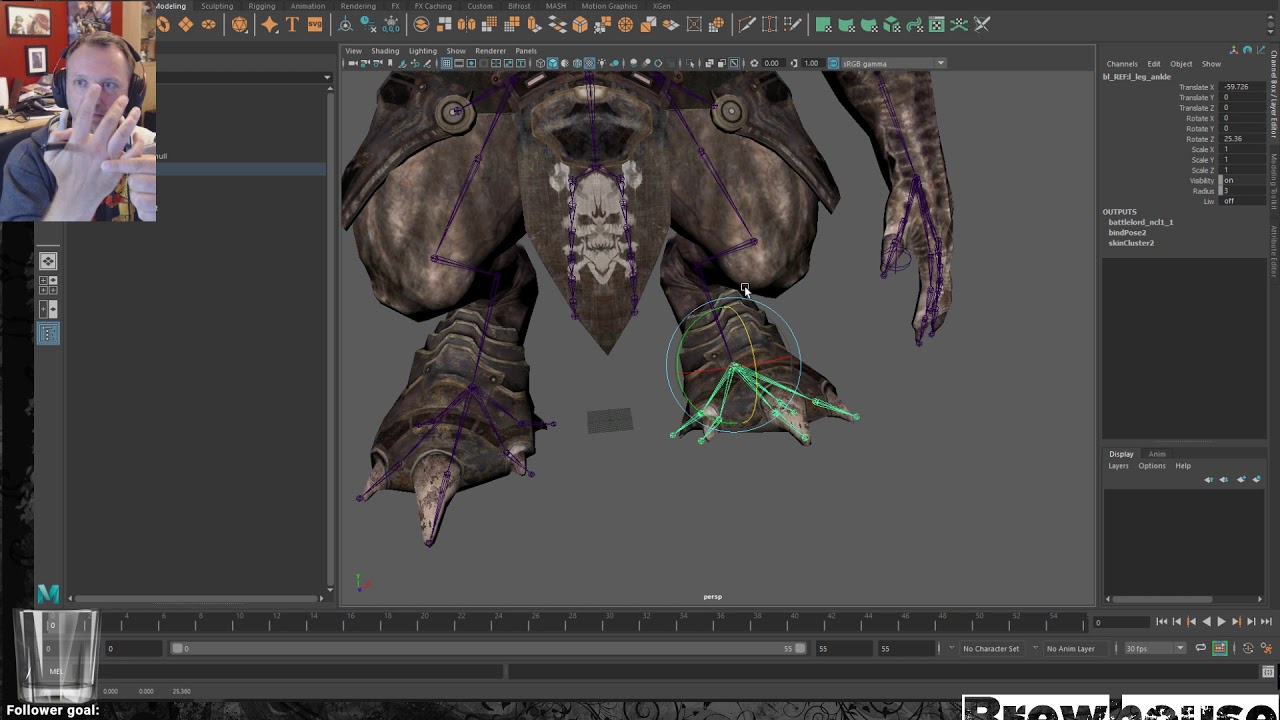
Task: Open the Layers menu in Layer Editor
Action: (1118, 466)
